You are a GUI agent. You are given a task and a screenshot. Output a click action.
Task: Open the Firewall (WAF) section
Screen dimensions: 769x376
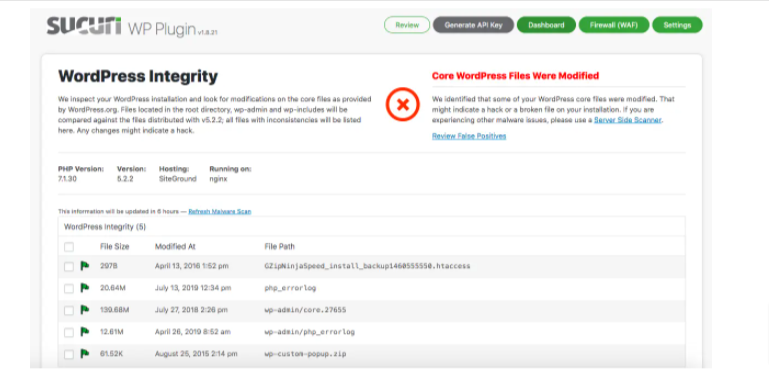click(614, 25)
